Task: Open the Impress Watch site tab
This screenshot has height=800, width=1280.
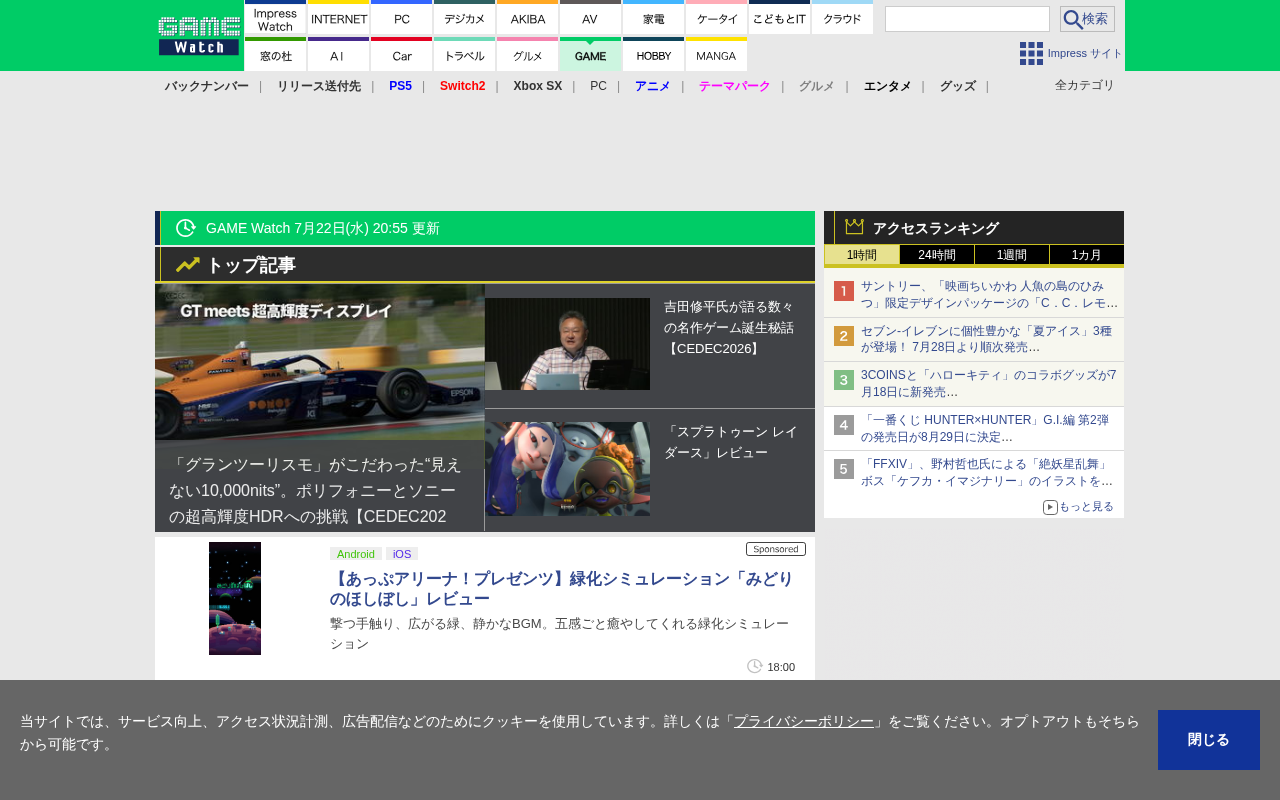Action: [275, 17]
